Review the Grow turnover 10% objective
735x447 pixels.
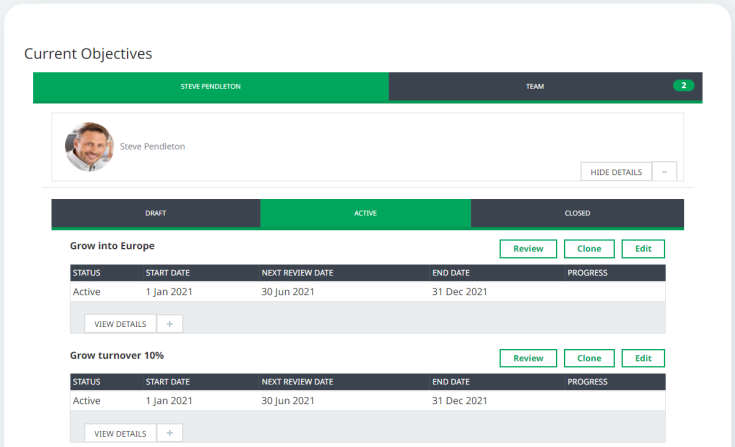(527, 358)
